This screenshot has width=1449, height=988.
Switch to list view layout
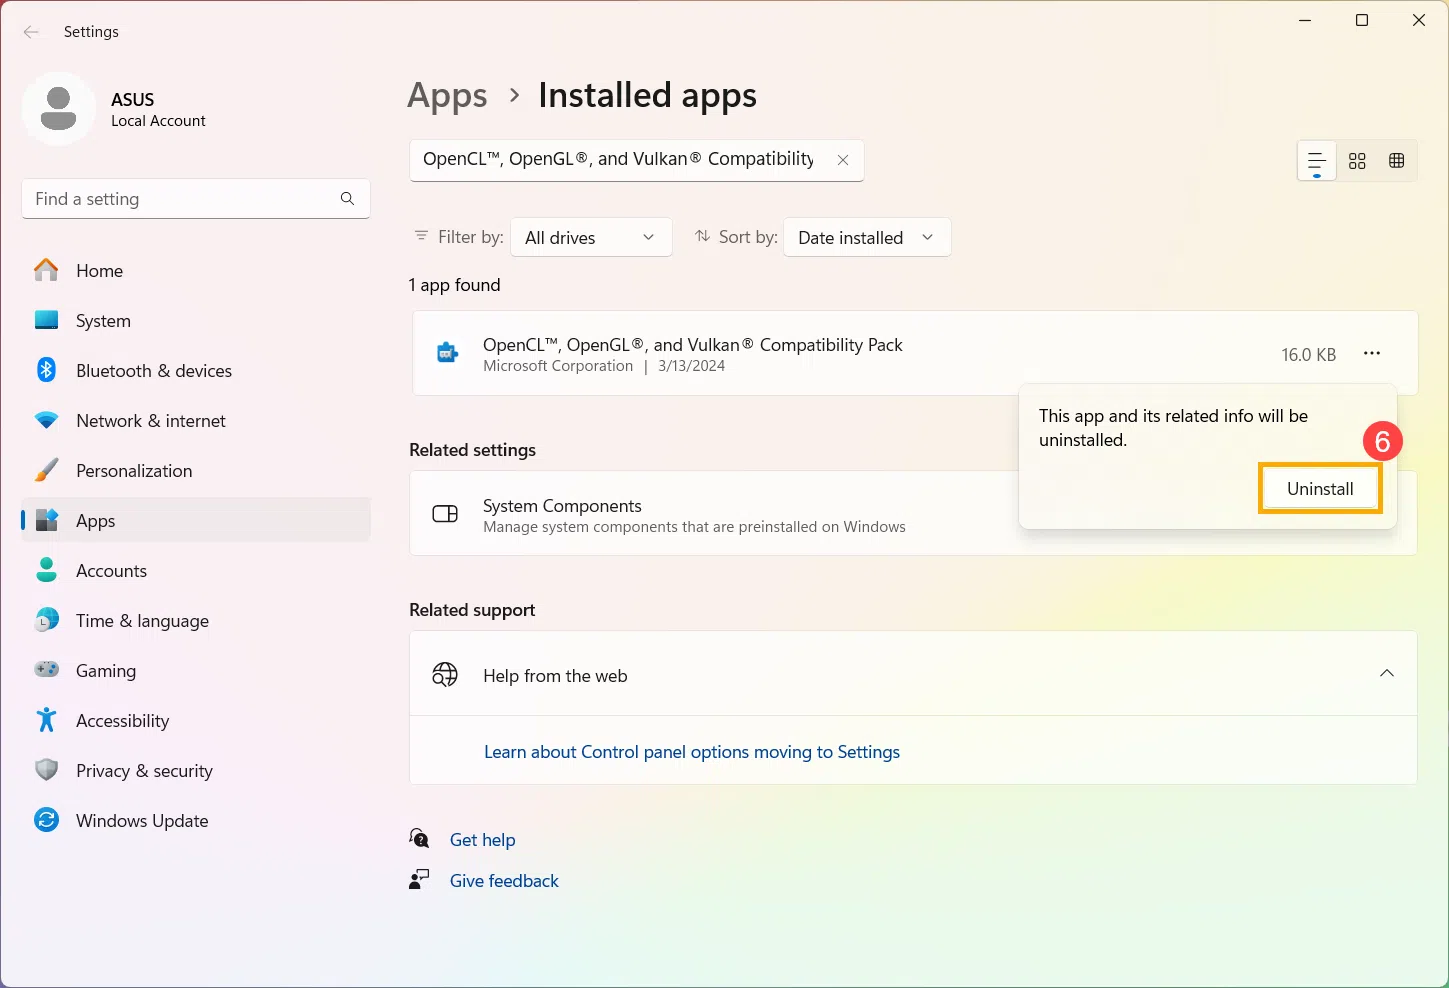click(x=1316, y=161)
